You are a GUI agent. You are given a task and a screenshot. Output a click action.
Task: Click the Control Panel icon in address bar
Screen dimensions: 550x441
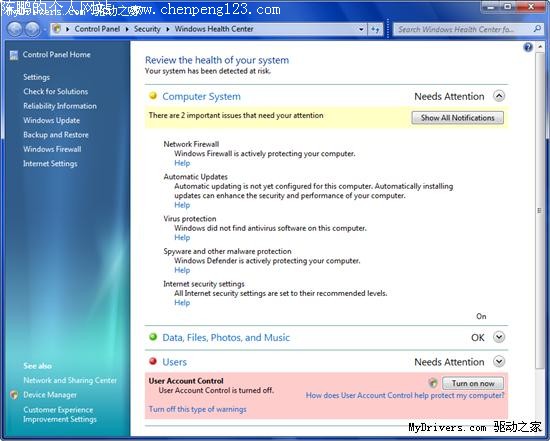point(57,29)
